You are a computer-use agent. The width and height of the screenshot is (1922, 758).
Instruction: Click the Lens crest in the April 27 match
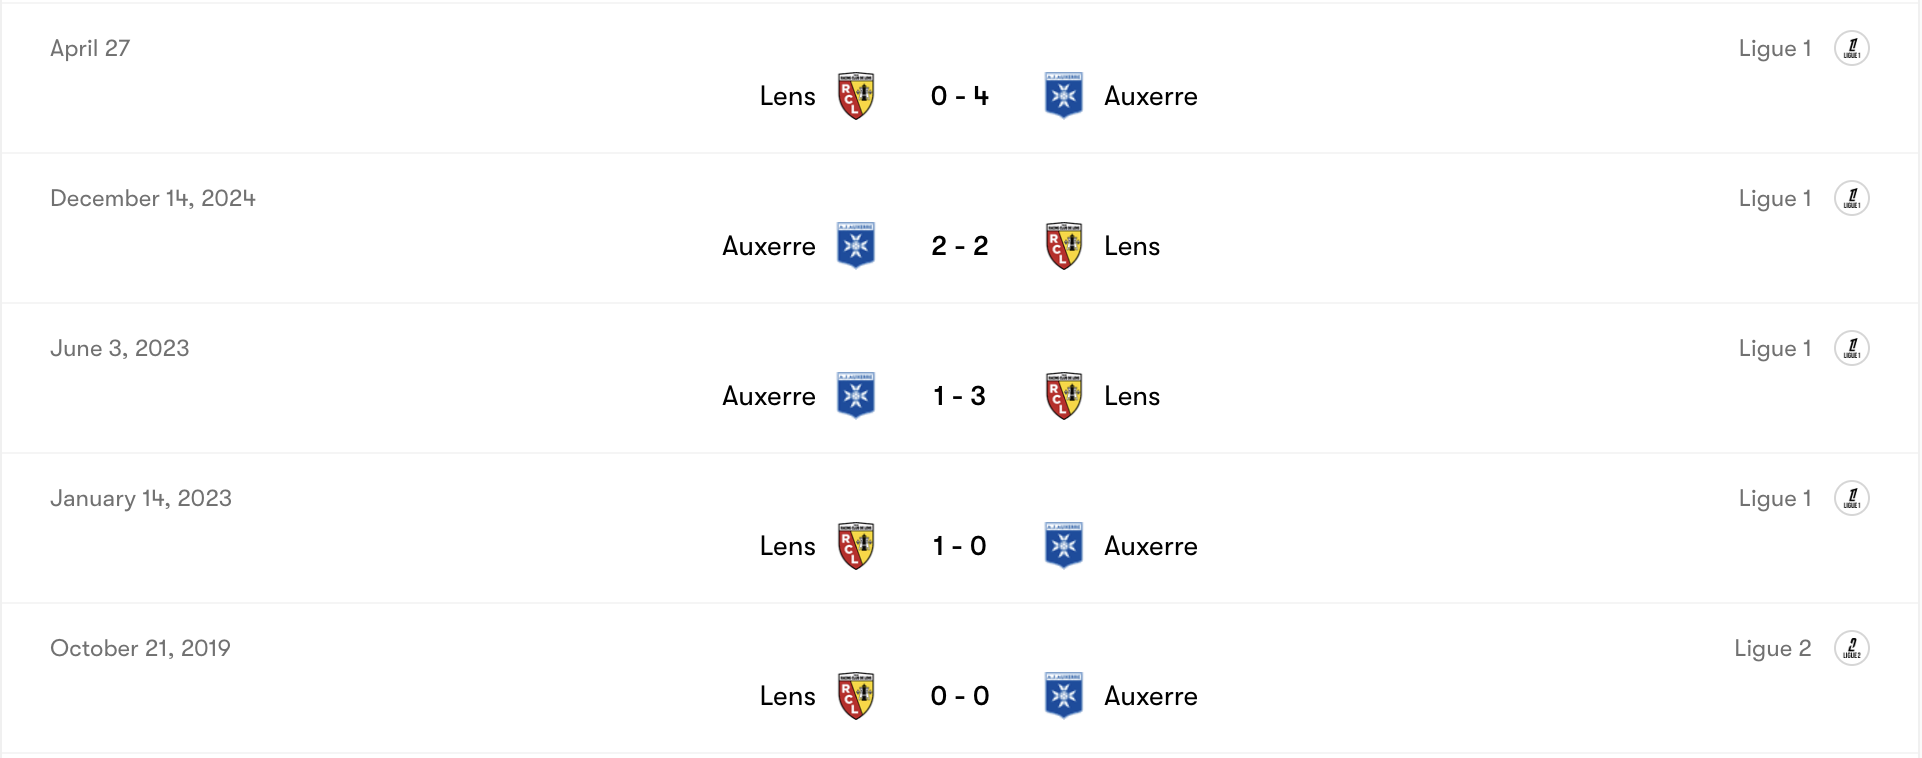tap(856, 96)
